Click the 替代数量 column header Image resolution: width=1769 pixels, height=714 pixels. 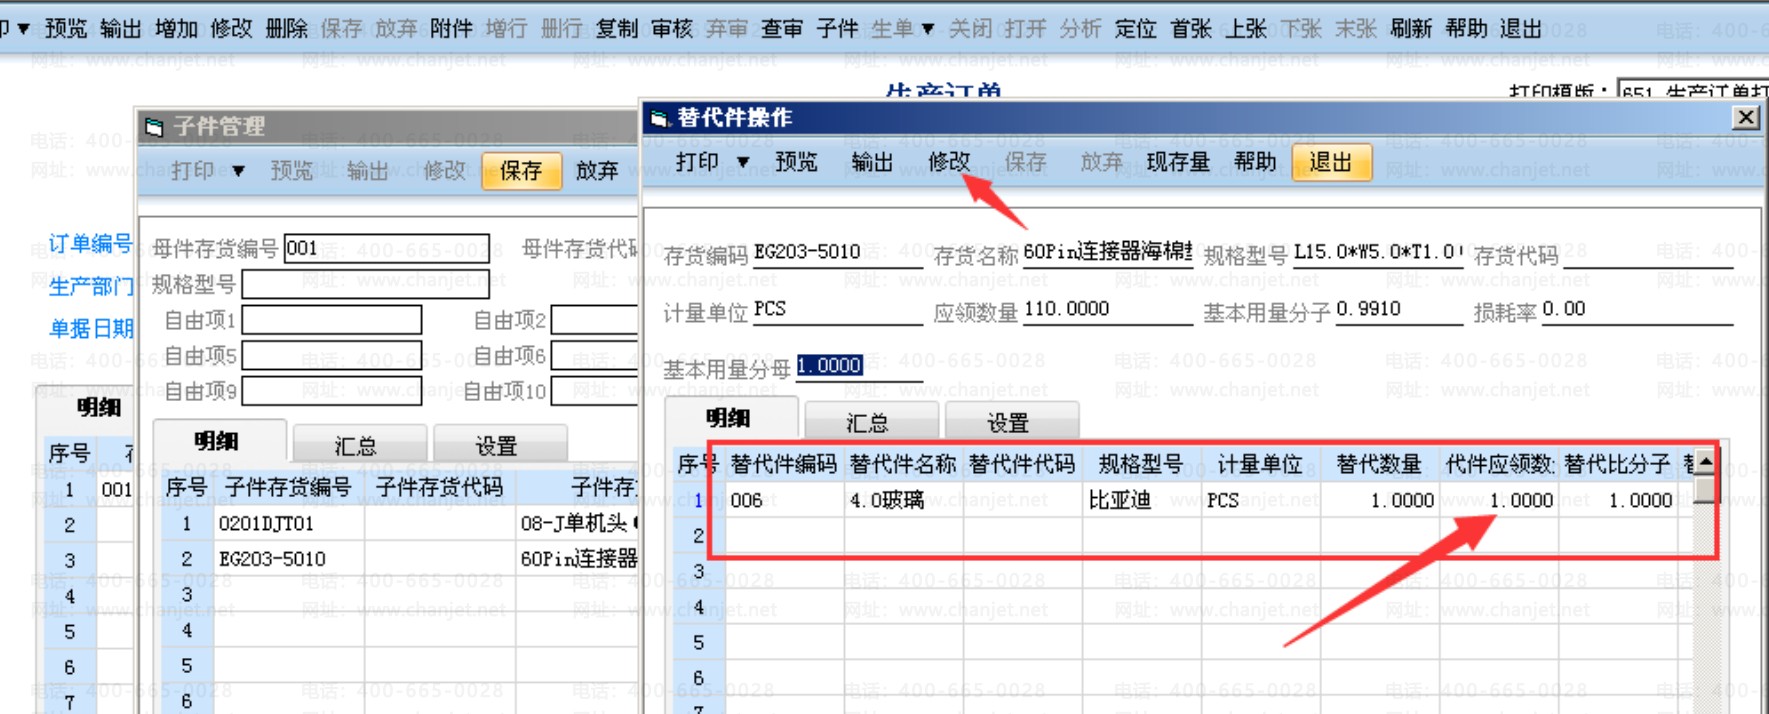pos(1379,464)
